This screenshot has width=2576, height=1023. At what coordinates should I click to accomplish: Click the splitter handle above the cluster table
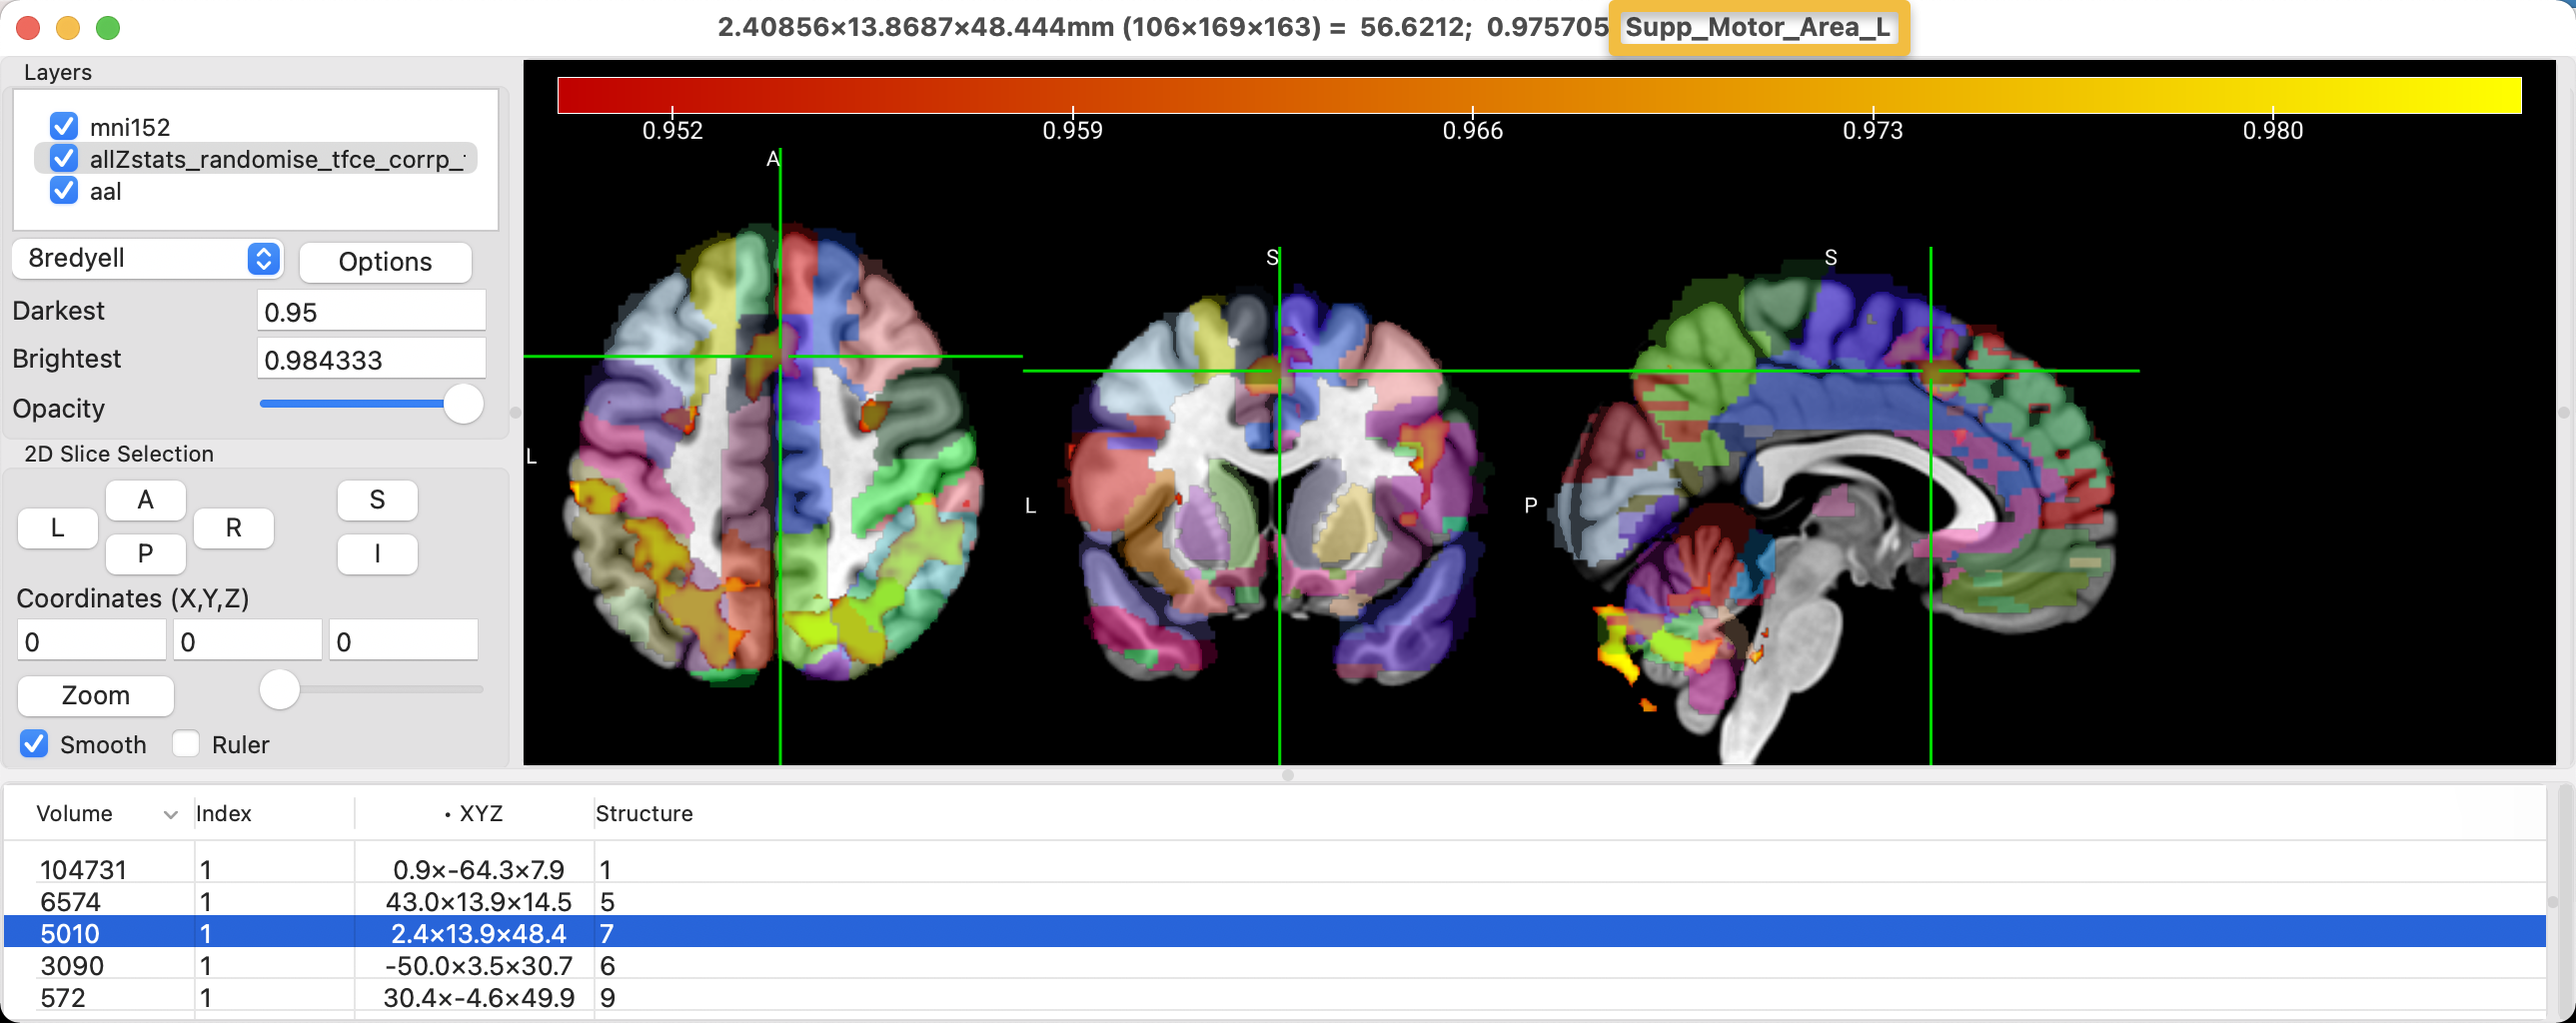tap(1287, 775)
